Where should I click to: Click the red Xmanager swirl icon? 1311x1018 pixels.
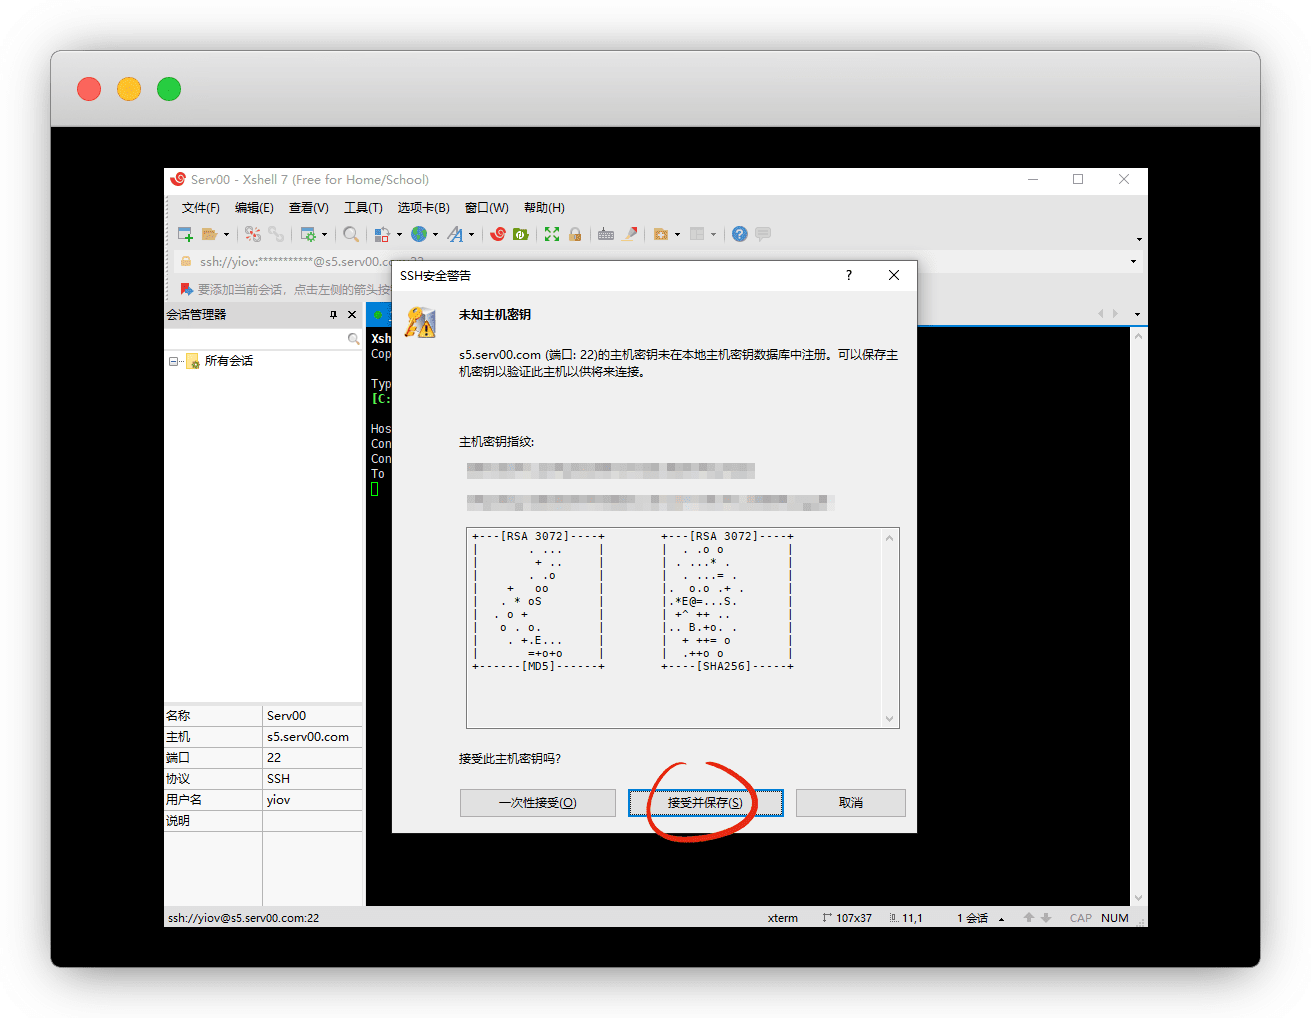pyautogui.click(x=498, y=234)
